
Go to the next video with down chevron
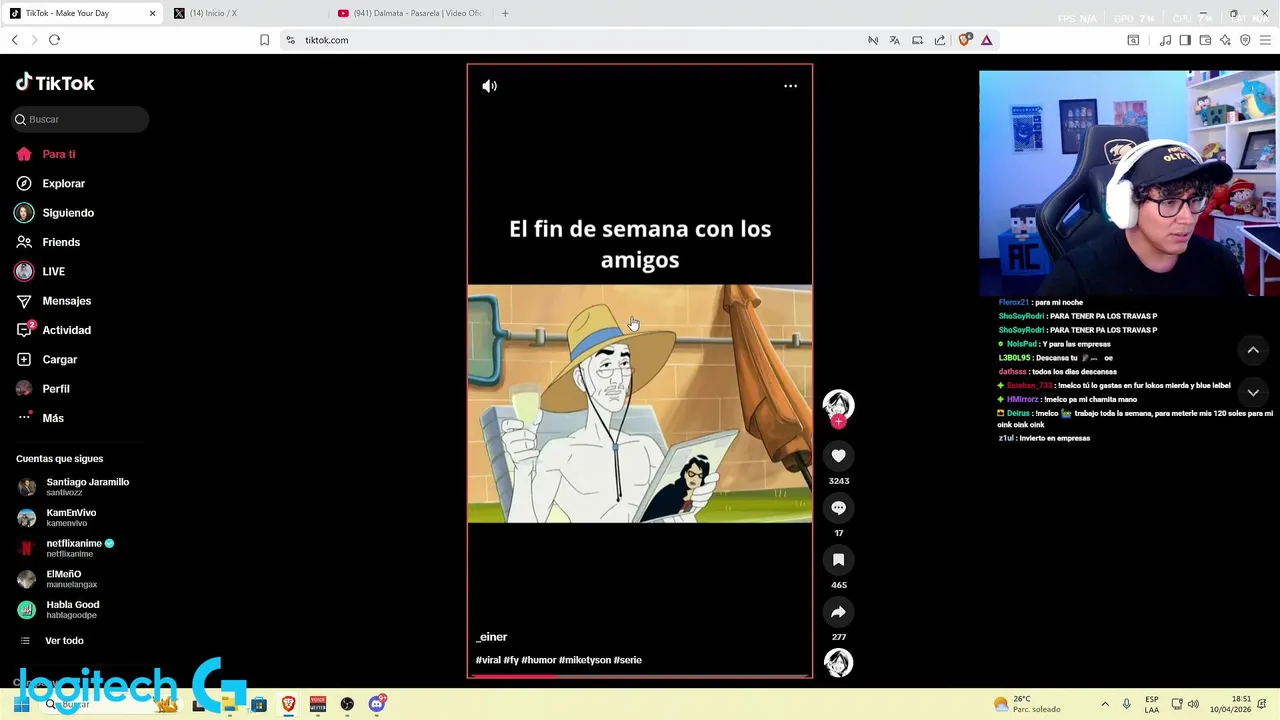click(1253, 393)
